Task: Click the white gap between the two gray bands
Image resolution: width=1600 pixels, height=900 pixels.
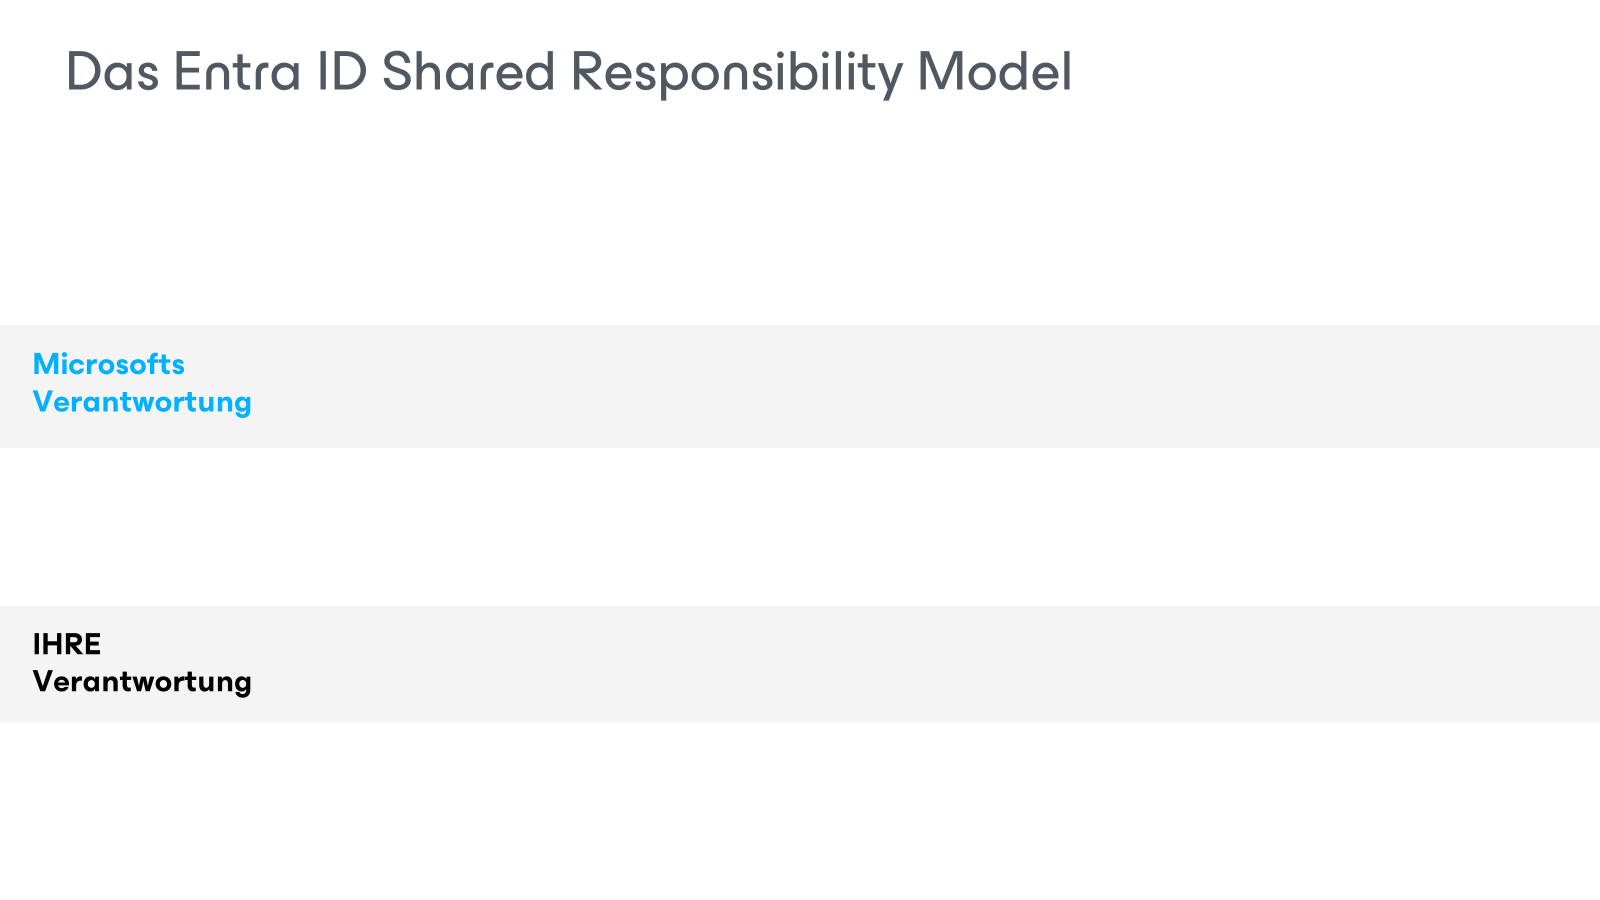Action: (800, 526)
